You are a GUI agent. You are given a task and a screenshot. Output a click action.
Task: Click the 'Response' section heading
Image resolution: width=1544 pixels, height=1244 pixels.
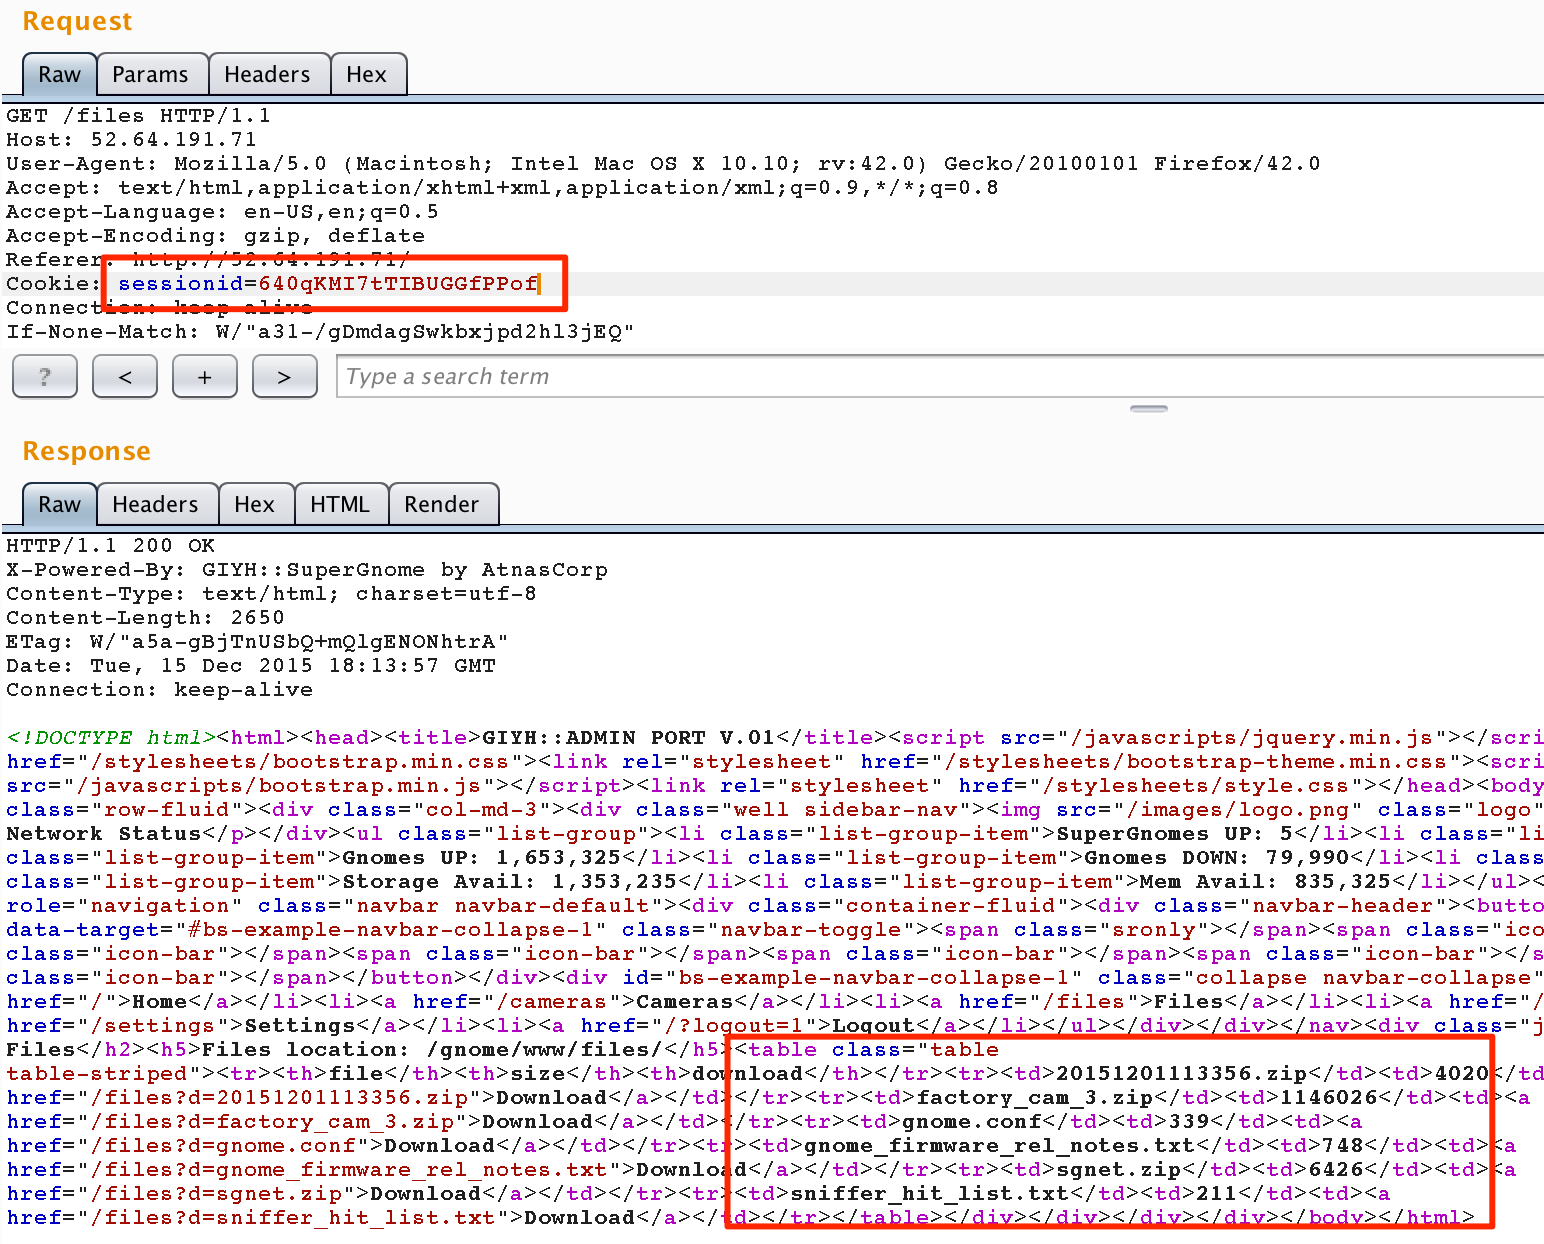[x=86, y=451]
